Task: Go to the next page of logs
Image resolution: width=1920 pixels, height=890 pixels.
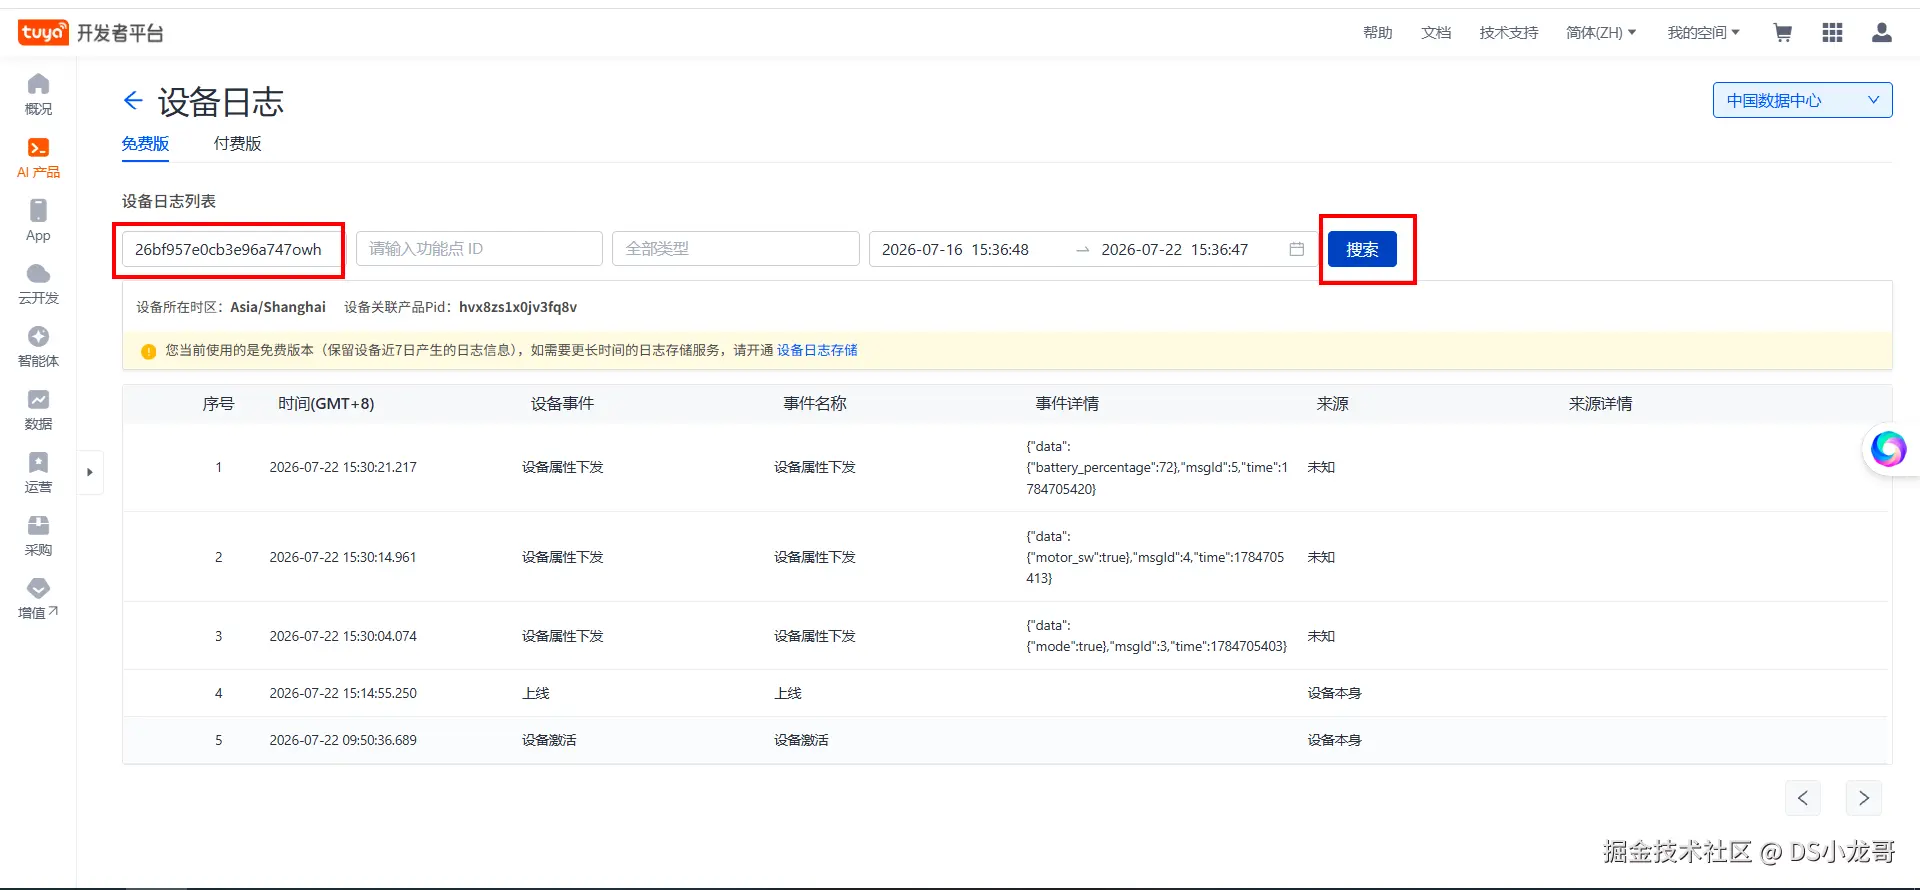Action: [x=1864, y=798]
